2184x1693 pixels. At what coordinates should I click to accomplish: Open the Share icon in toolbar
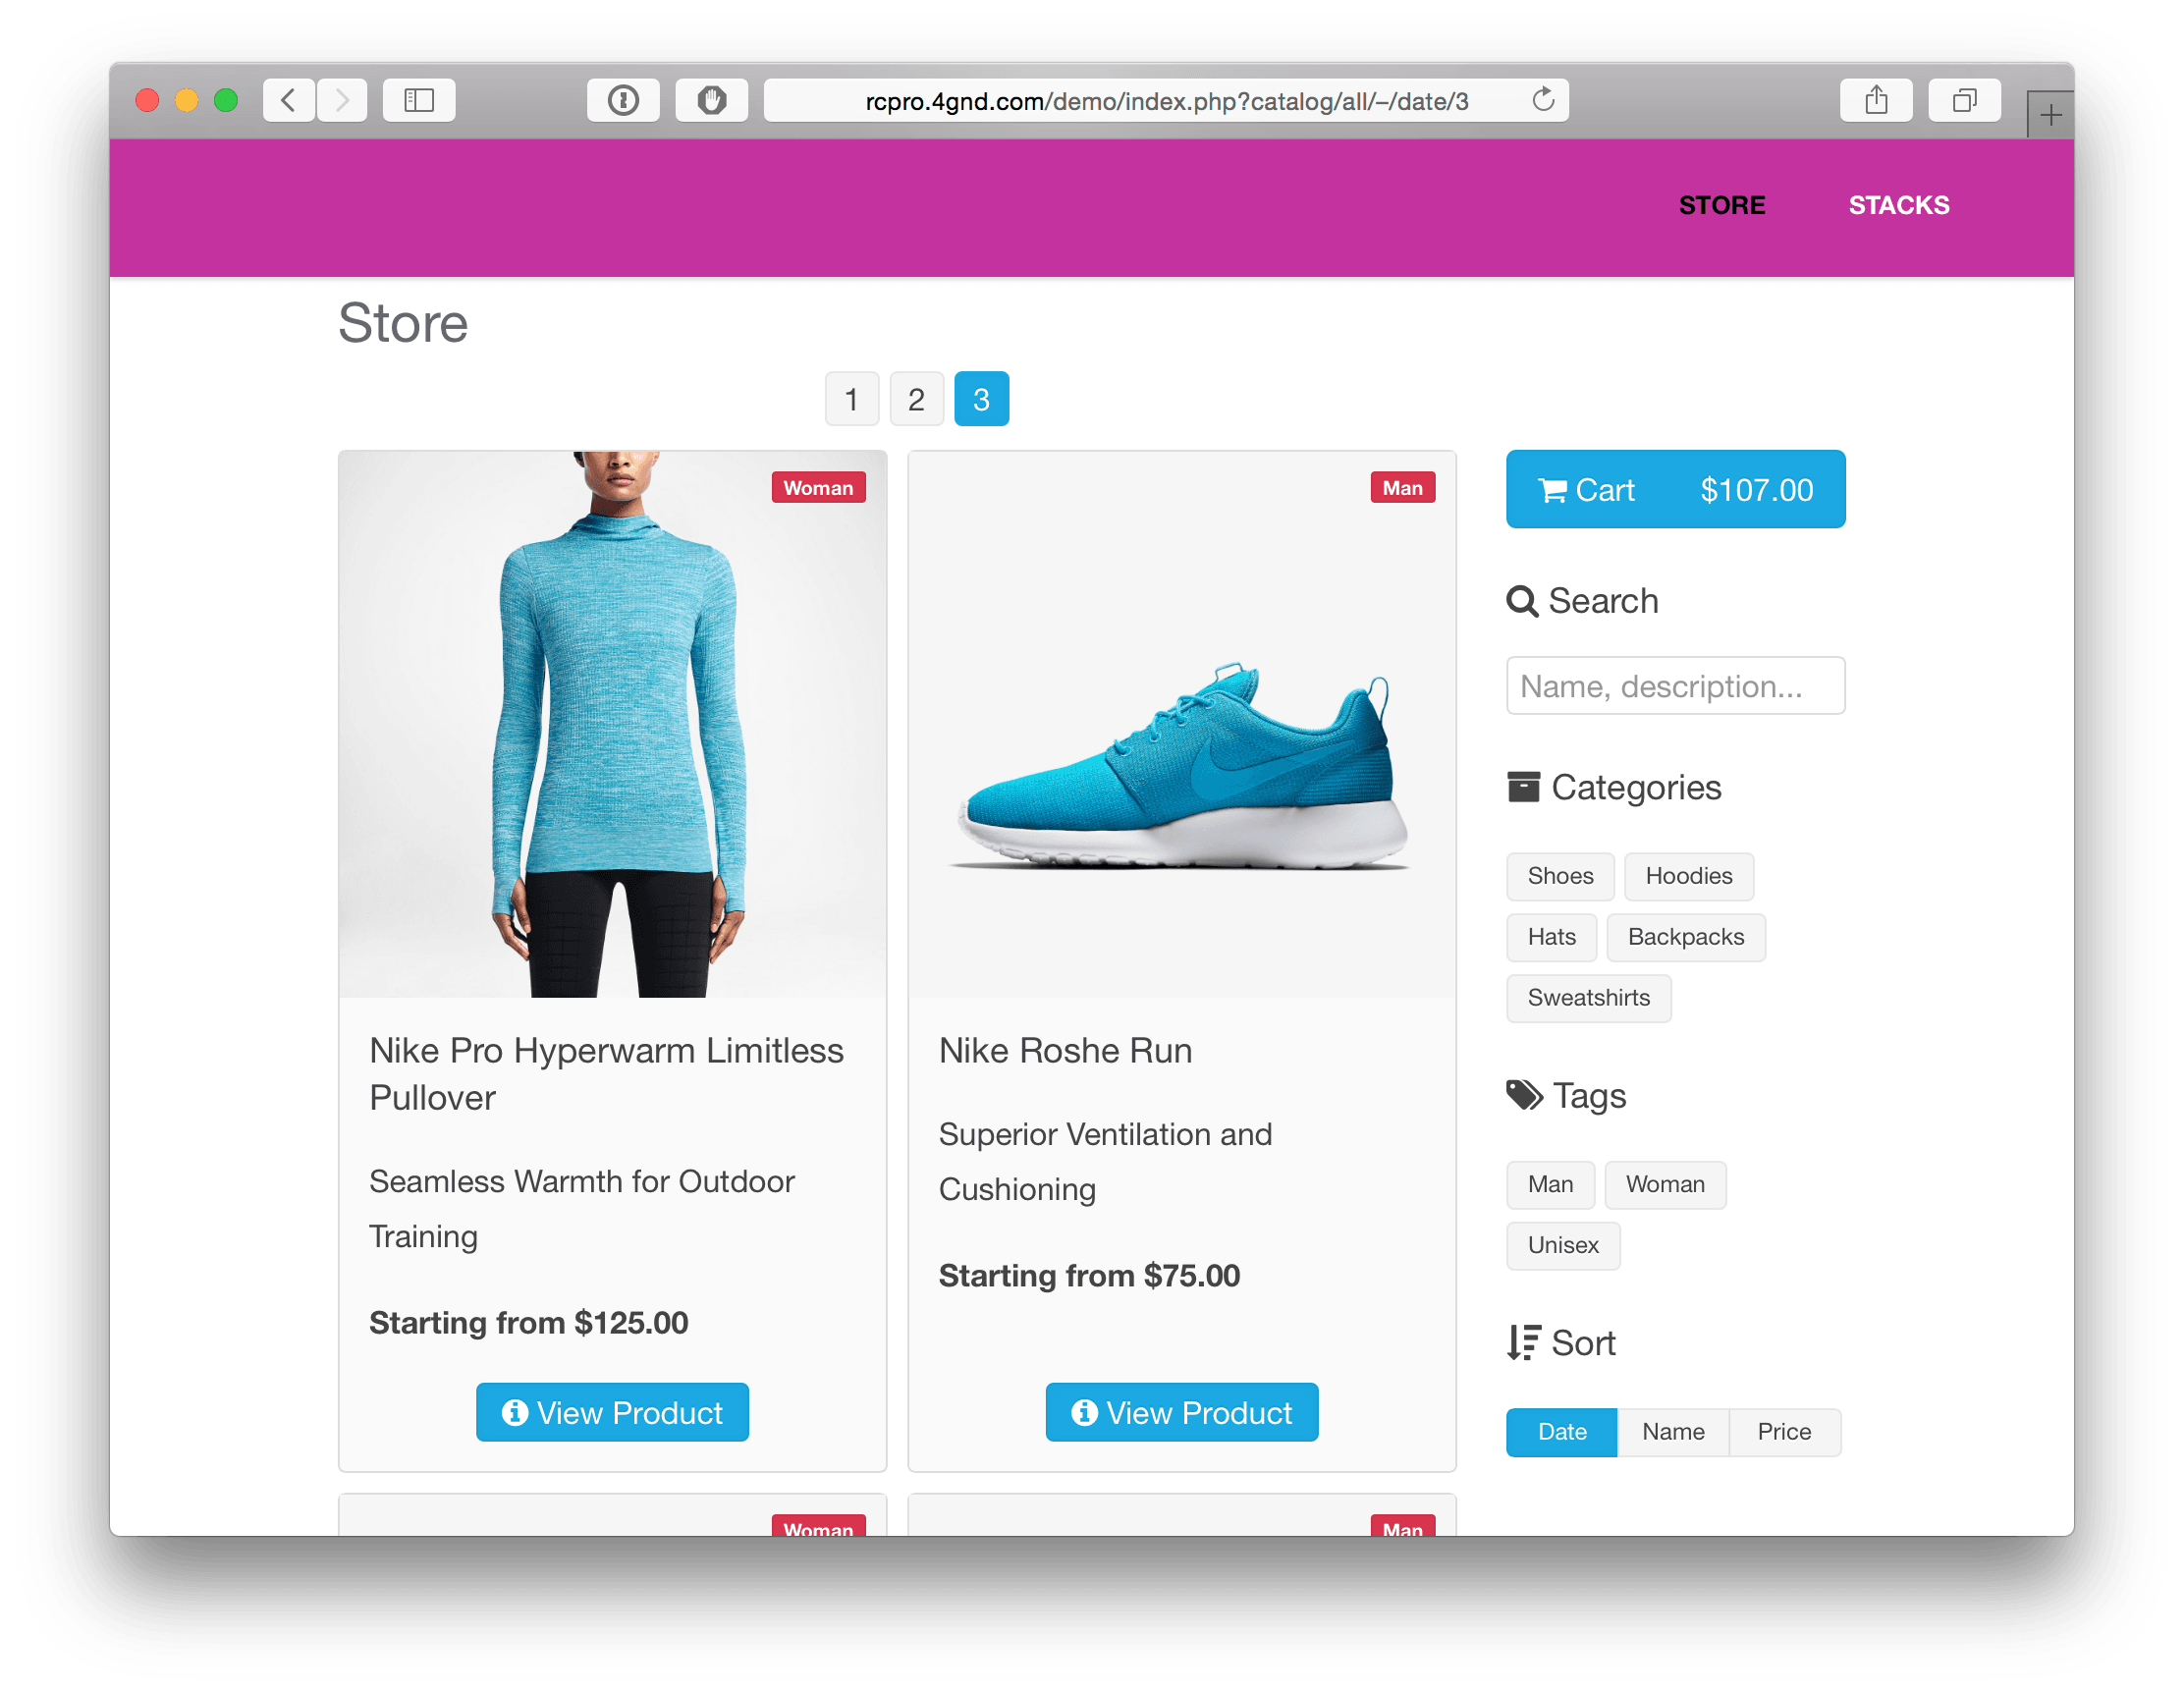pos(1876,100)
